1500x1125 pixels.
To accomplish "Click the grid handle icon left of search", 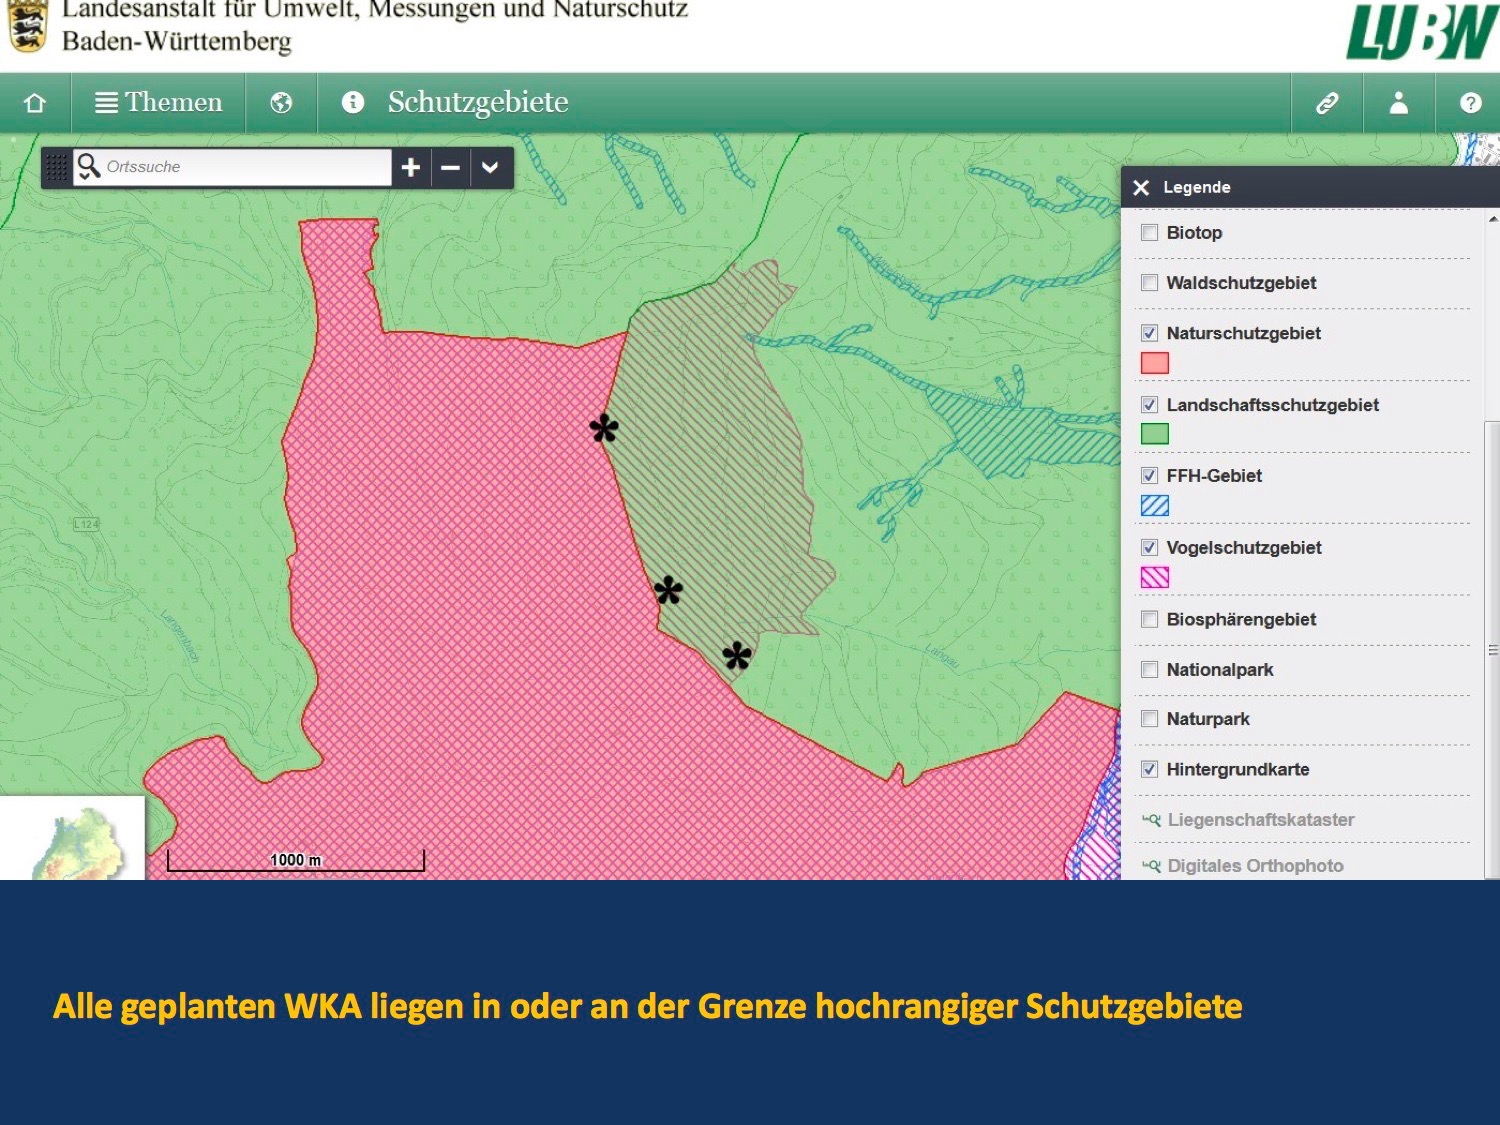I will tap(57, 168).
